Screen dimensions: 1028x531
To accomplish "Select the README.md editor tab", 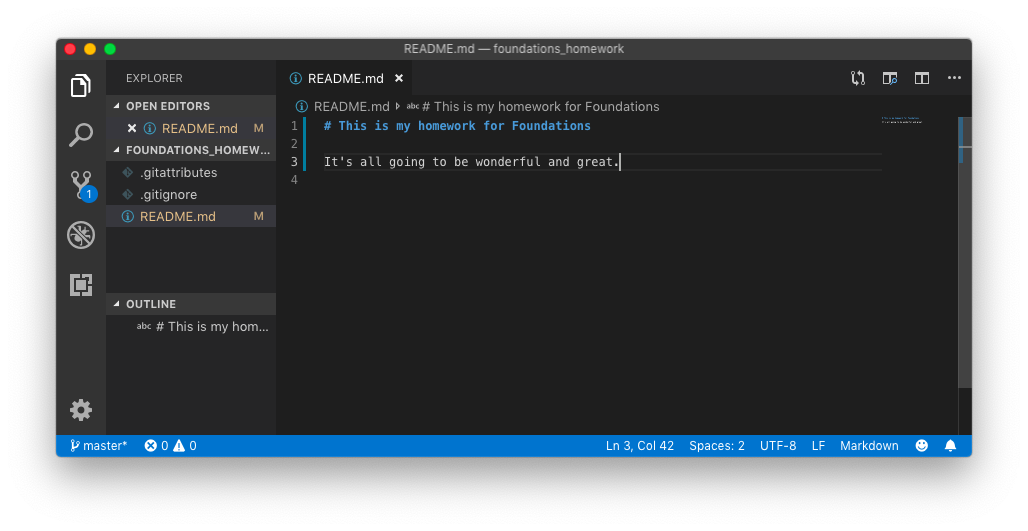I will pos(346,79).
